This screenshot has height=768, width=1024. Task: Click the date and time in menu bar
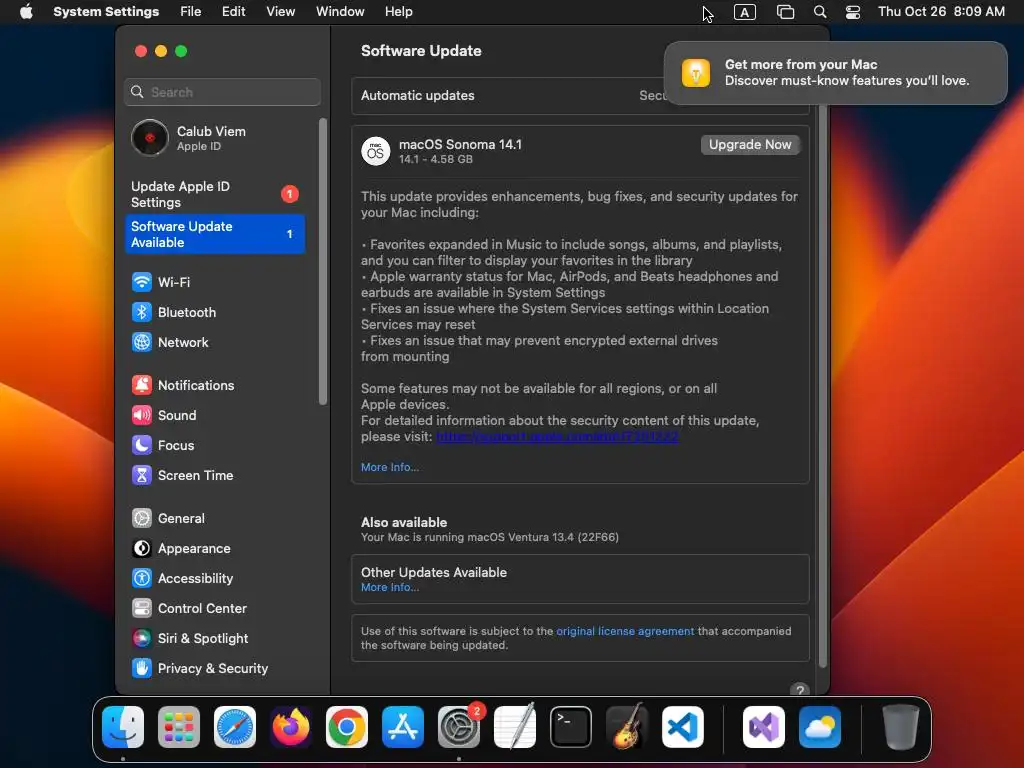click(941, 12)
